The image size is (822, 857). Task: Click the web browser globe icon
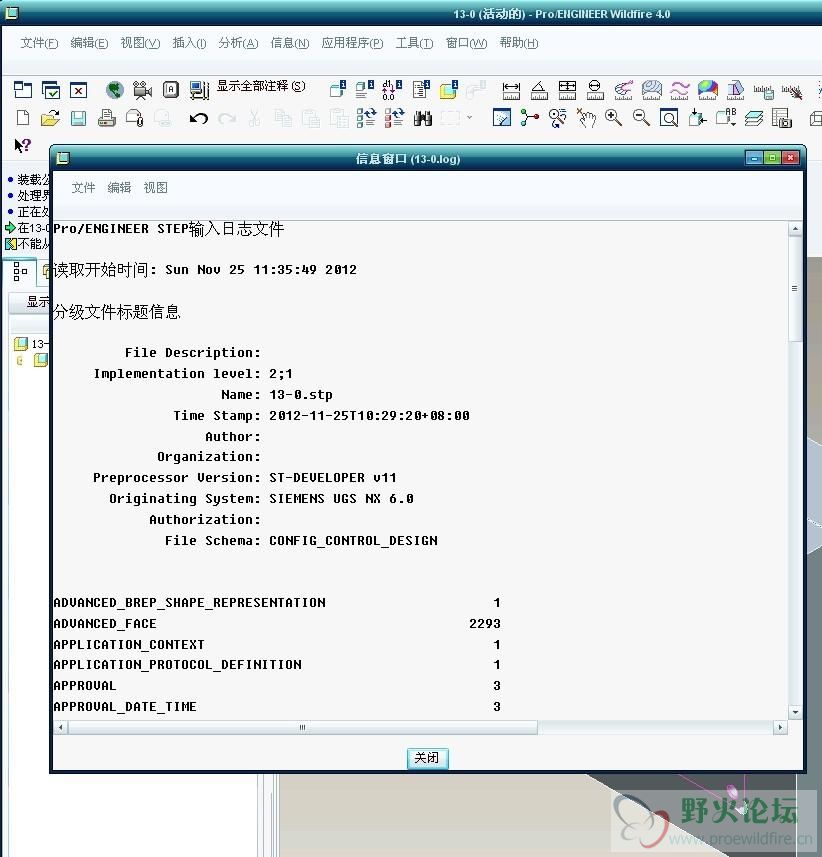(115, 90)
